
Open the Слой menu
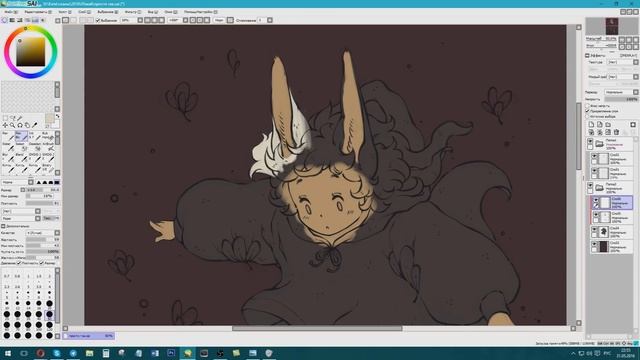tap(84, 12)
